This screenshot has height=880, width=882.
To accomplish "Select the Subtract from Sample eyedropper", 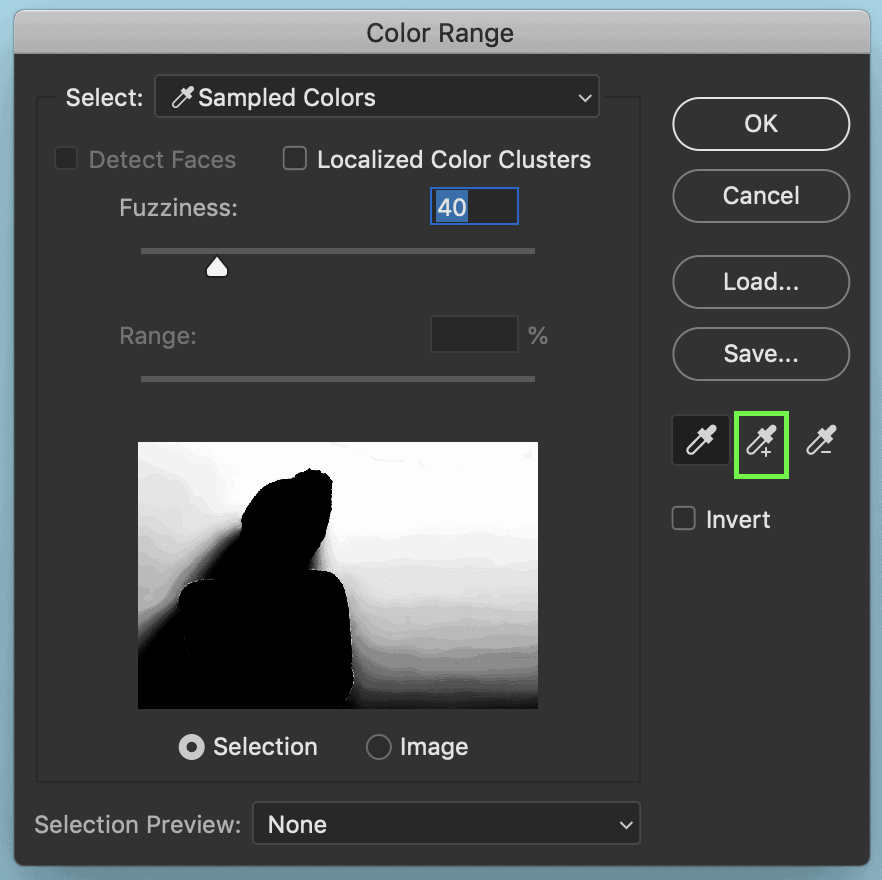I will [821, 440].
